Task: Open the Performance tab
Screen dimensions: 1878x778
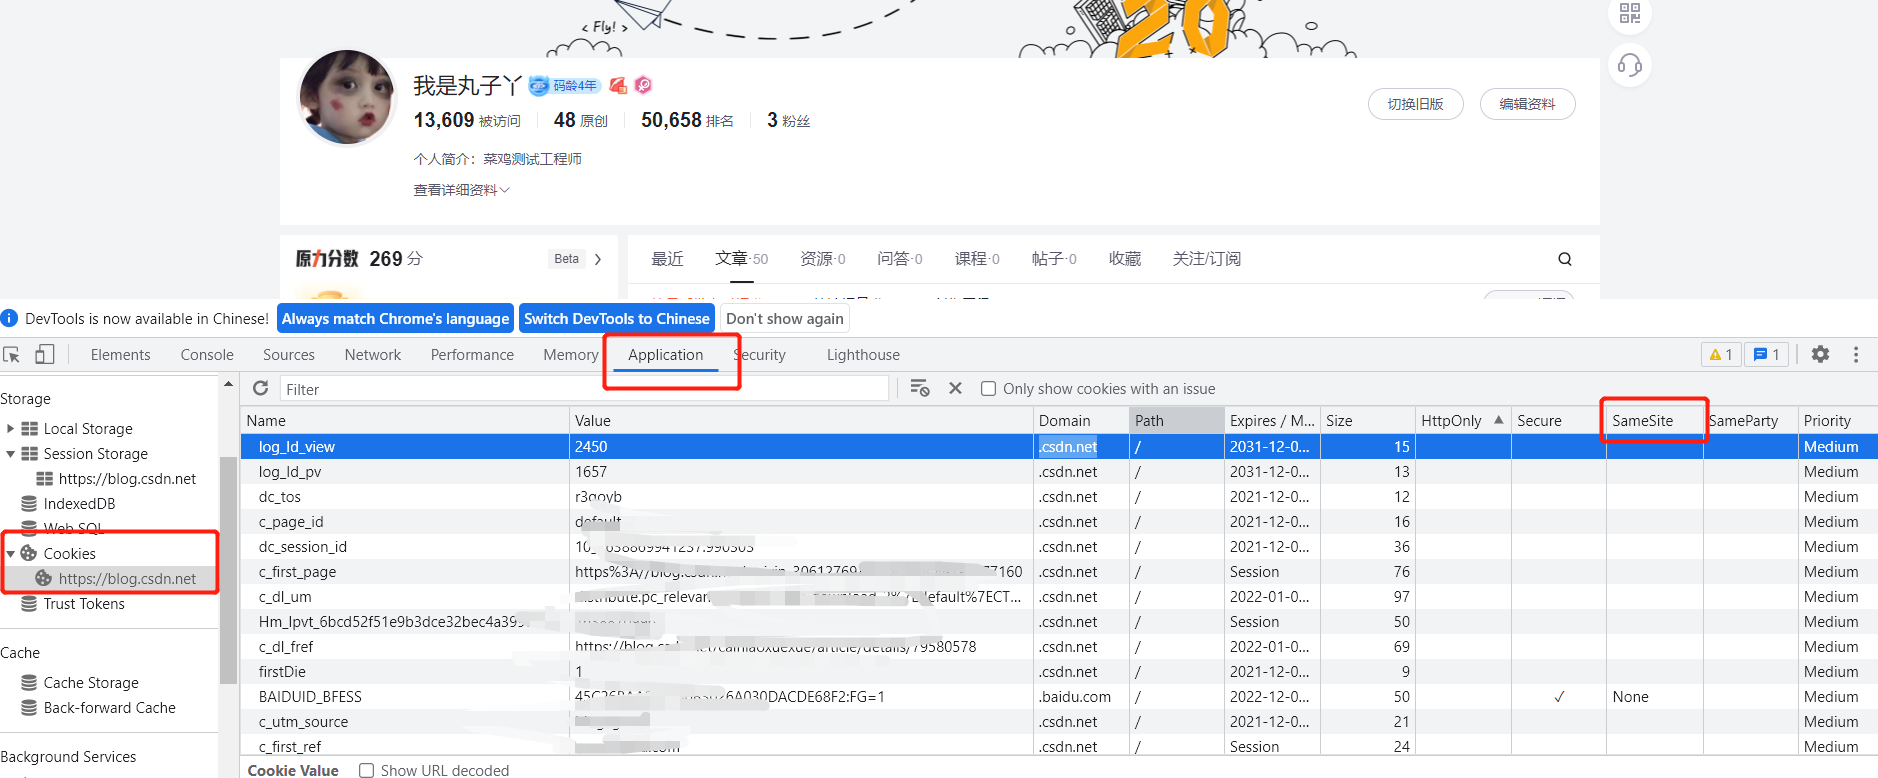Action: [x=472, y=355]
